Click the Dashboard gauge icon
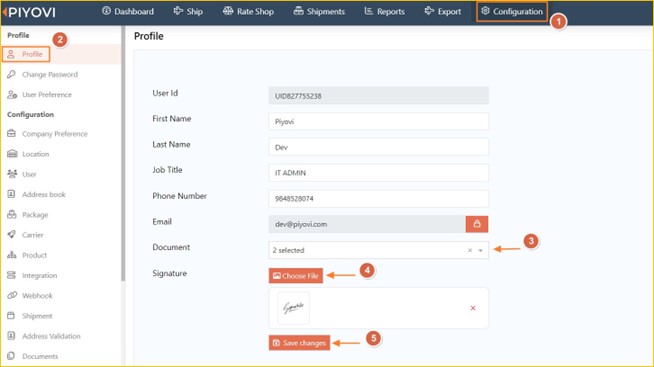 pyautogui.click(x=106, y=11)
